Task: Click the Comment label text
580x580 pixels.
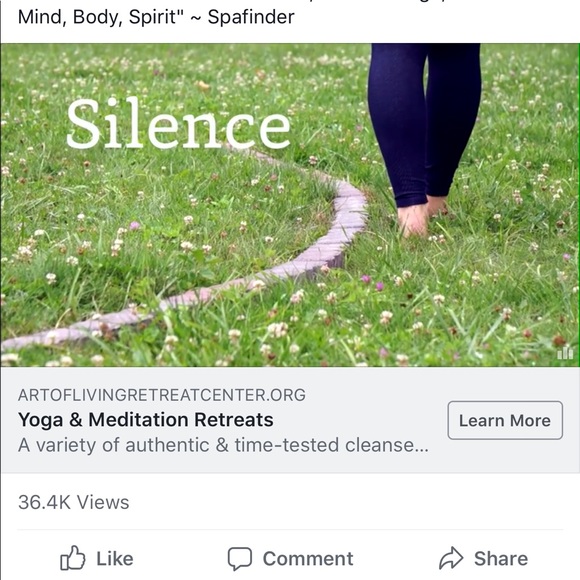Action: pyautogui.click(x=308, y=559)
